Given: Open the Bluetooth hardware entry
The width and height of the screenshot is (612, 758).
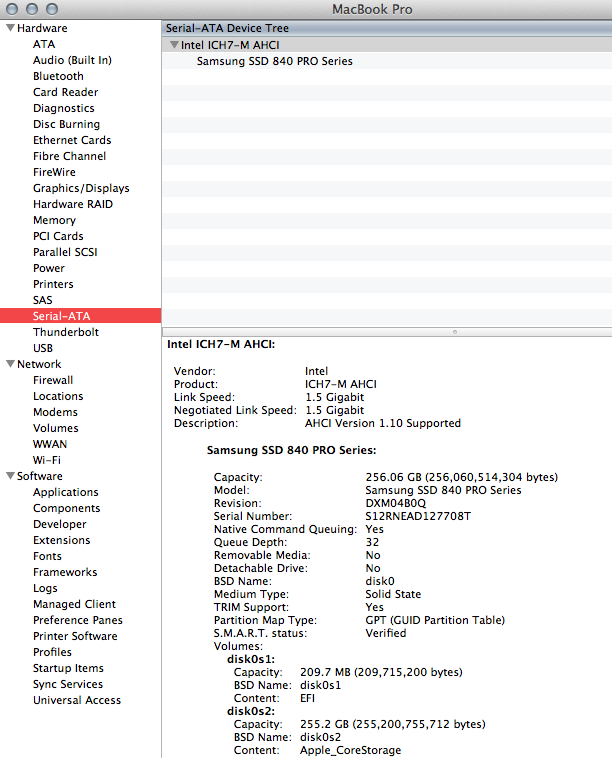Looking at the screenshot, I should pos(58,76).
